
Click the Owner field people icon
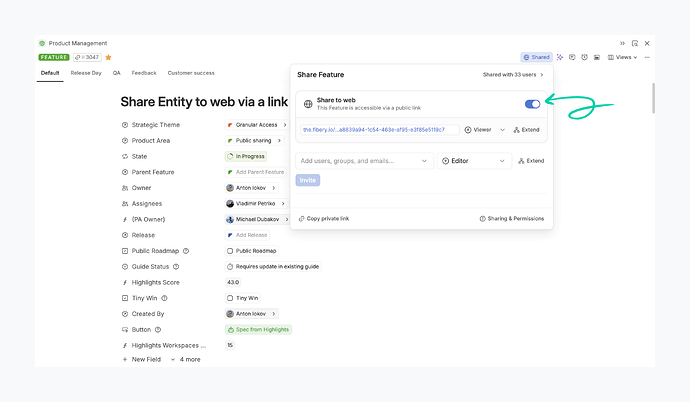(x=125, y=188)
